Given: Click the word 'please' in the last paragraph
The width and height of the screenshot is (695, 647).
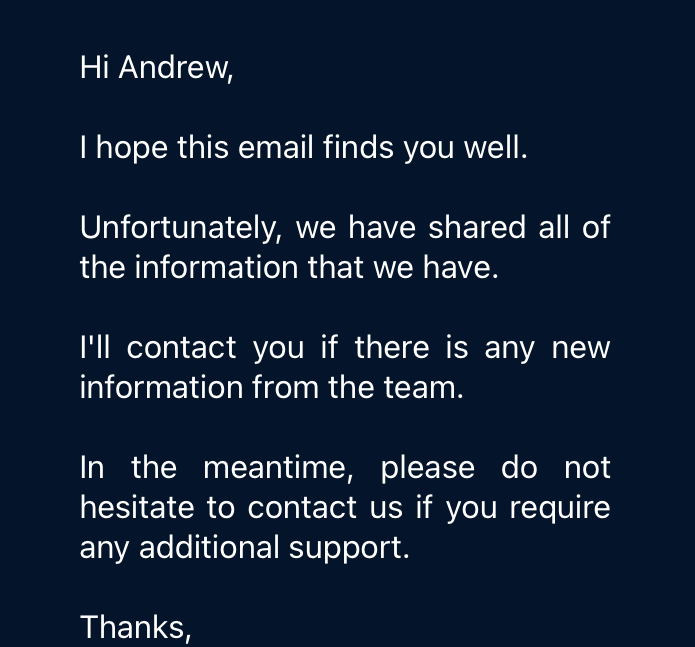Looking at the screenshot, I should [428, 469].
